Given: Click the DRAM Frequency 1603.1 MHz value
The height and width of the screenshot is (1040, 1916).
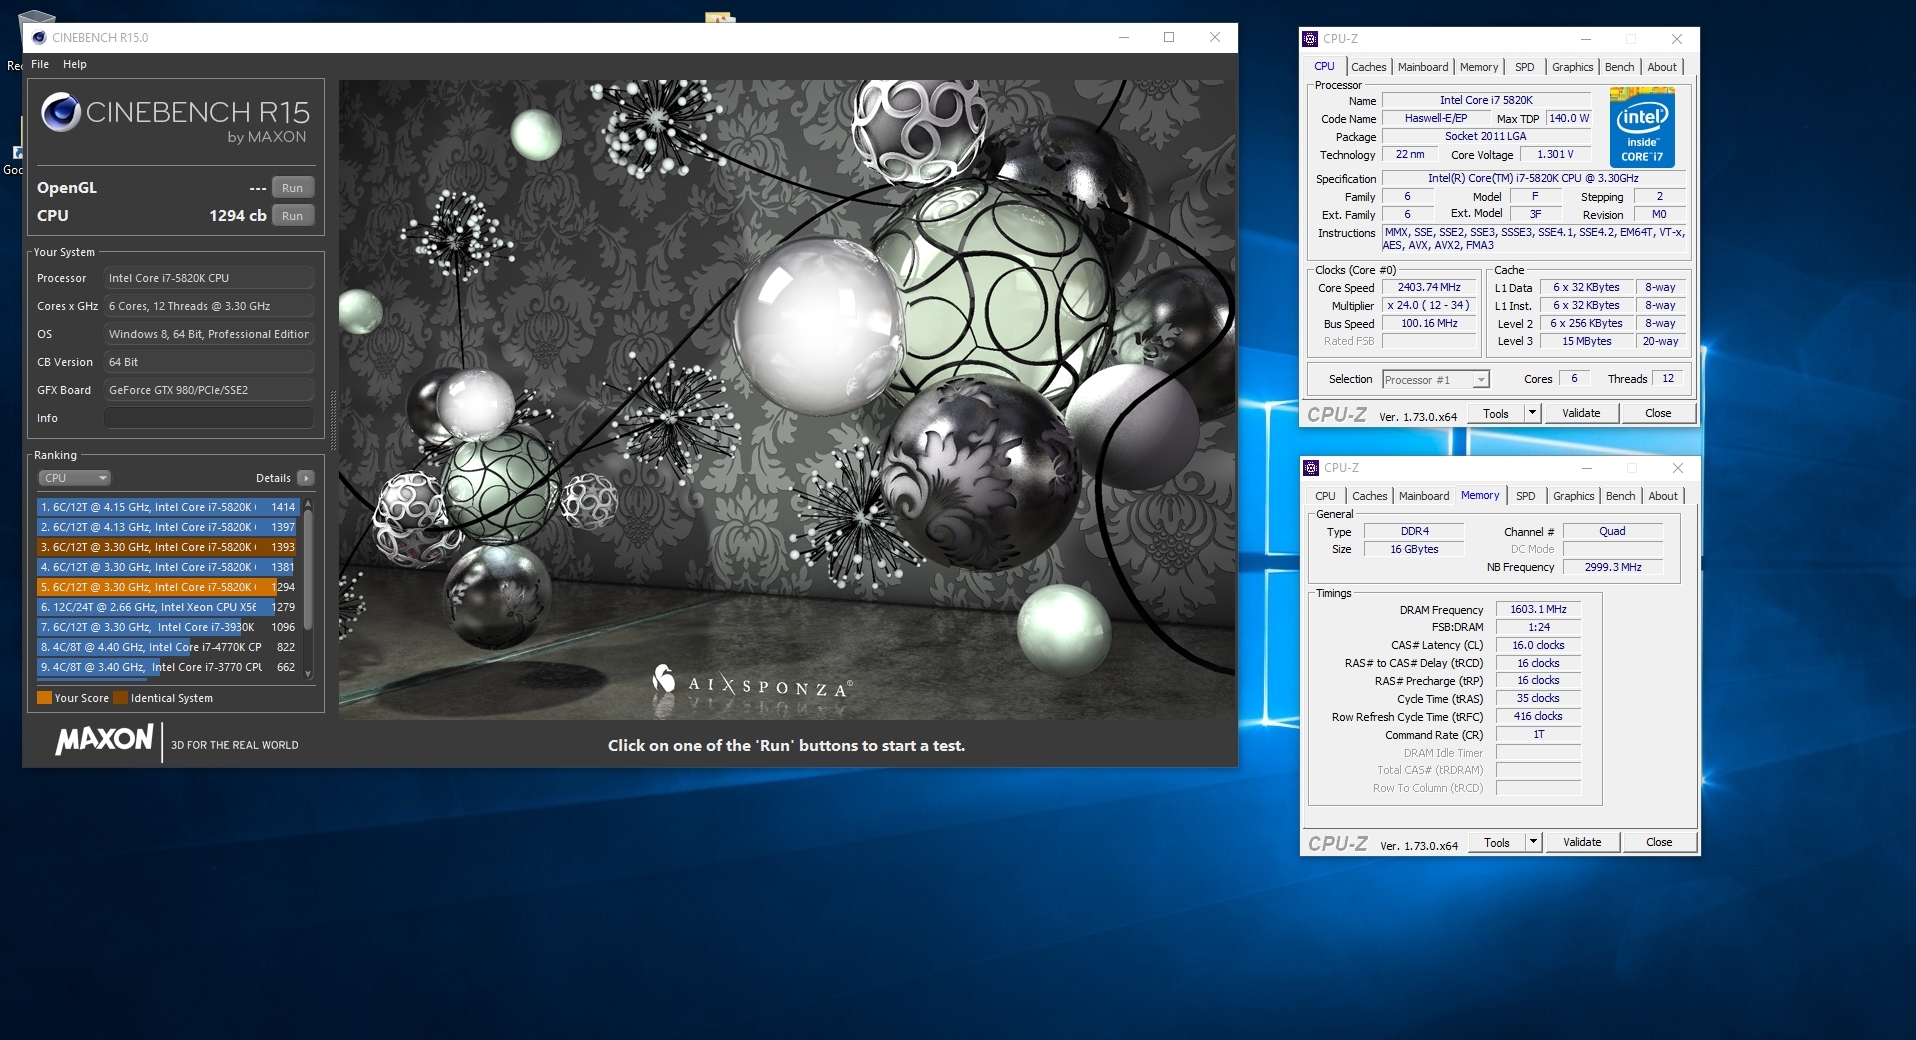Looking at the screenshot, I should 1538,609.
